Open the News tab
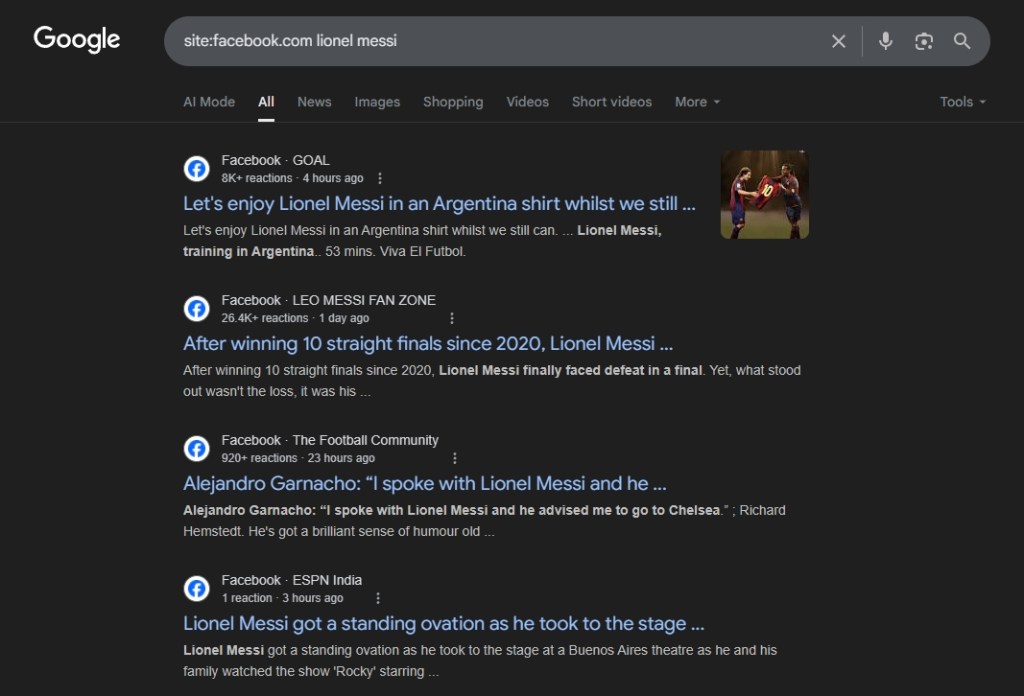This screenshot has height=696, width=1024. point(314,102)
